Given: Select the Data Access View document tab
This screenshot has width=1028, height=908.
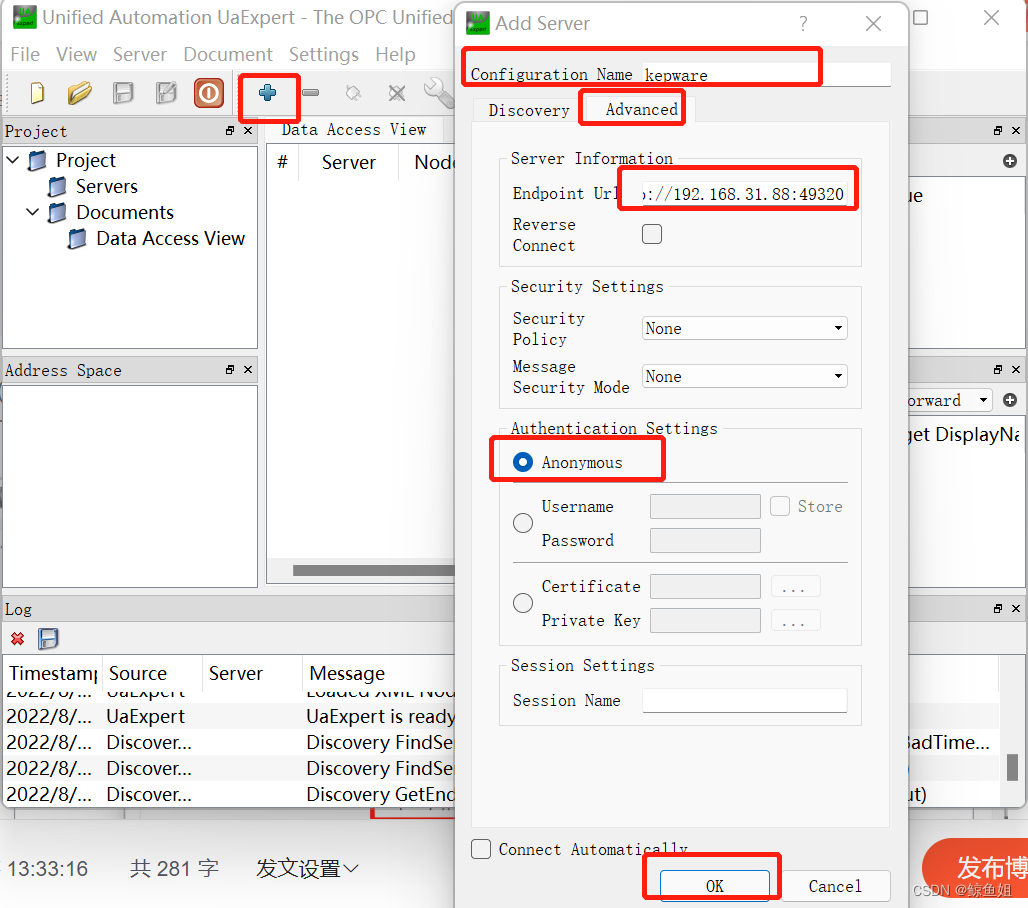Looking at the screenshot, I should click(x=354, y=130).
